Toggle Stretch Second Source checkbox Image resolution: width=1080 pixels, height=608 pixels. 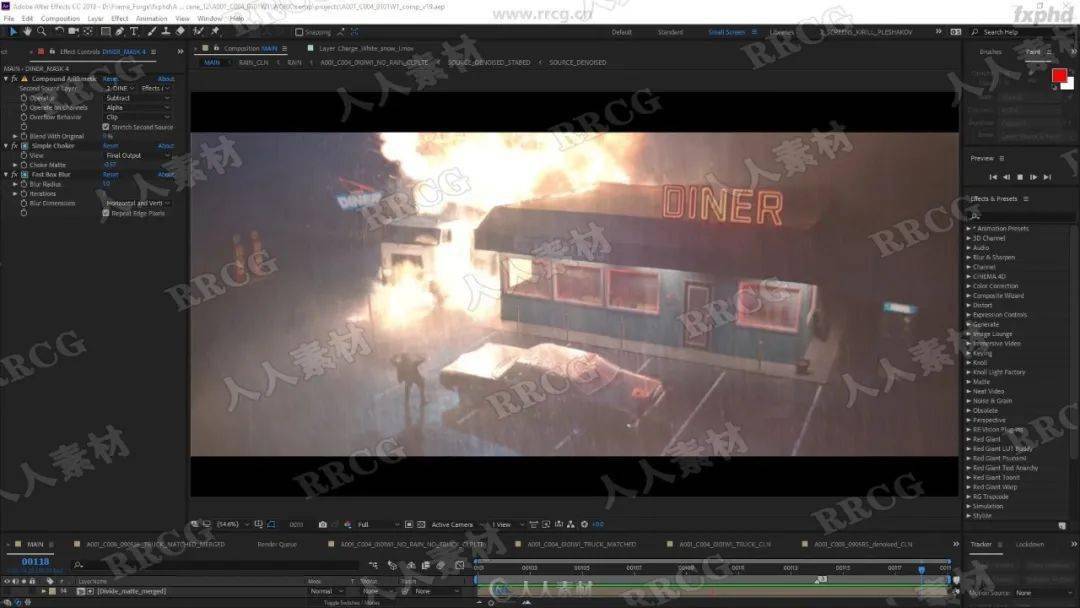105,127
